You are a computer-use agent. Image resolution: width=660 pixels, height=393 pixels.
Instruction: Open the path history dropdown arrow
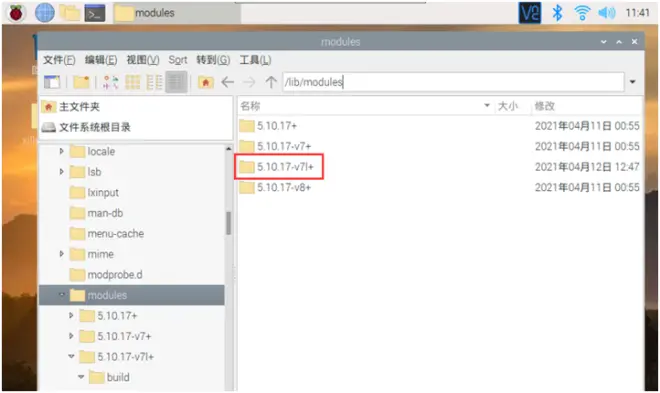(633, 82)
